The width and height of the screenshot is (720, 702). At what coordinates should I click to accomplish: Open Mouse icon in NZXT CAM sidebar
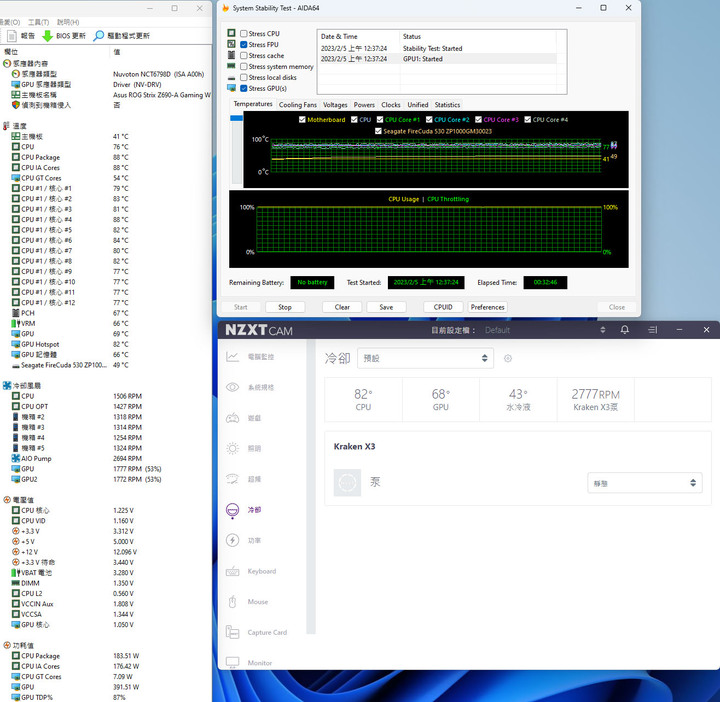coord(232,601)
